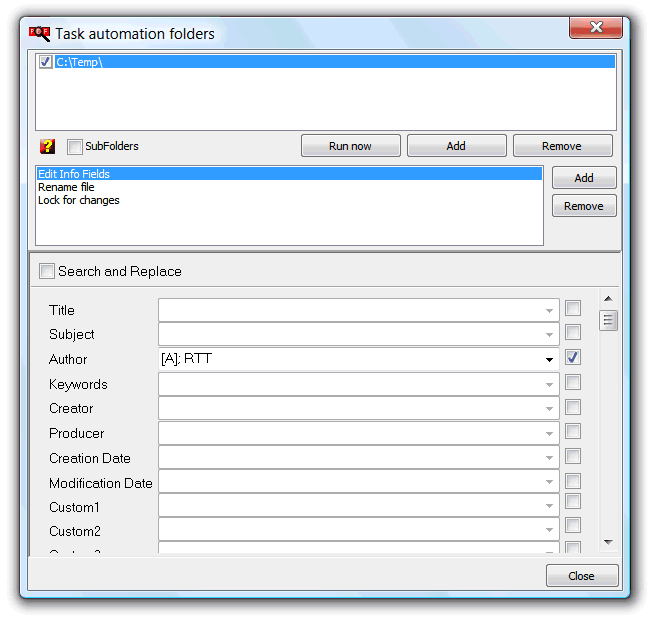Select the Edit Info Fields task

(x=289, y=173)
